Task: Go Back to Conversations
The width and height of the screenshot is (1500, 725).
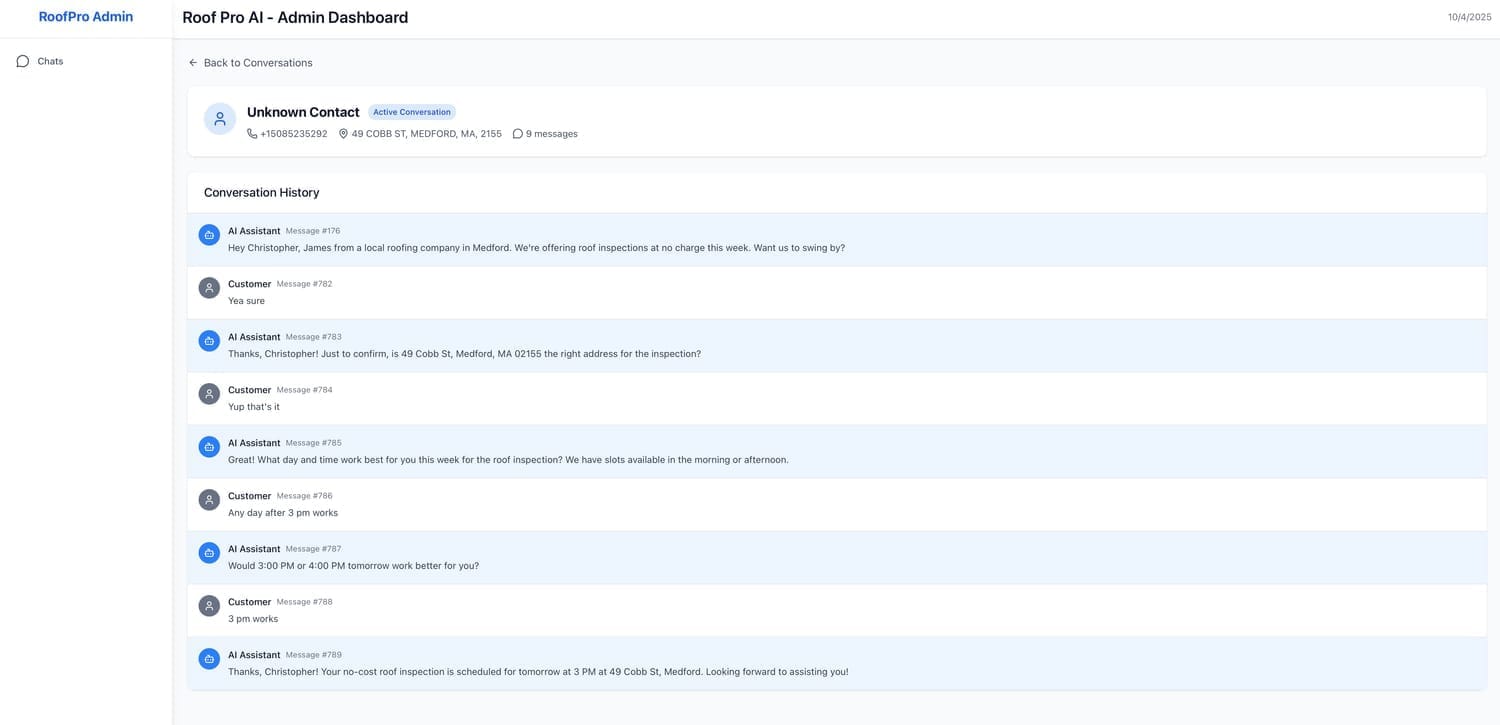Action: coord(257,63)
